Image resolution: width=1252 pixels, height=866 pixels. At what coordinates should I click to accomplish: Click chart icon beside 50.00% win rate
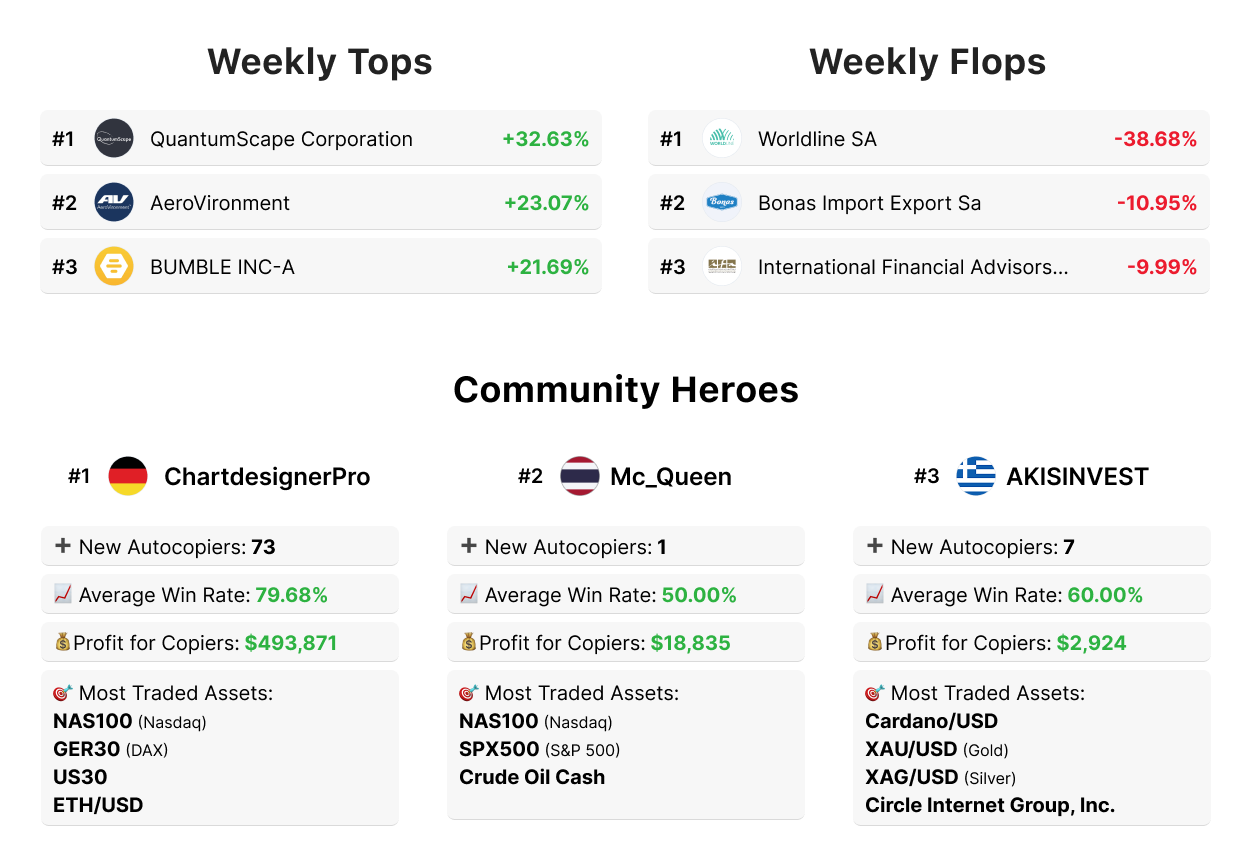coord(469,594)
